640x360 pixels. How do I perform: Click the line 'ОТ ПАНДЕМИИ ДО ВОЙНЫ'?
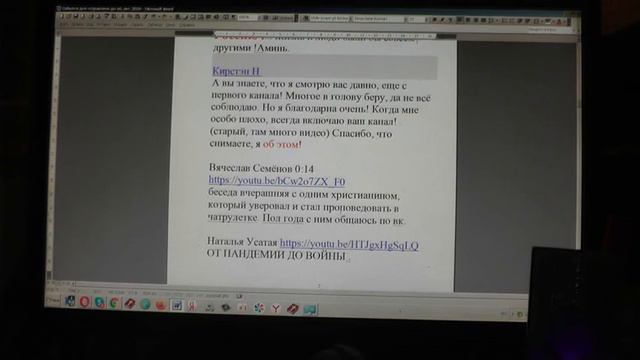pyautogui.click(x=276, y=255)
